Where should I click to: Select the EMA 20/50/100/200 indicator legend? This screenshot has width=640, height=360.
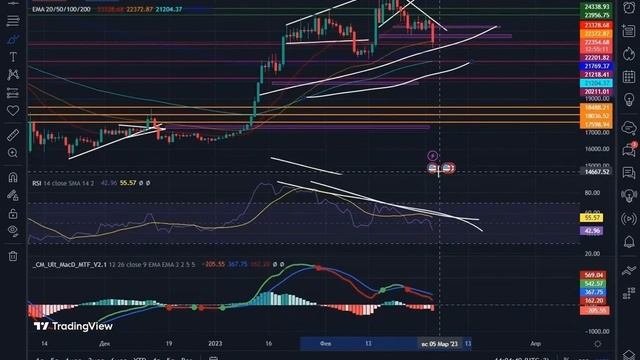(x=62, y=9)
